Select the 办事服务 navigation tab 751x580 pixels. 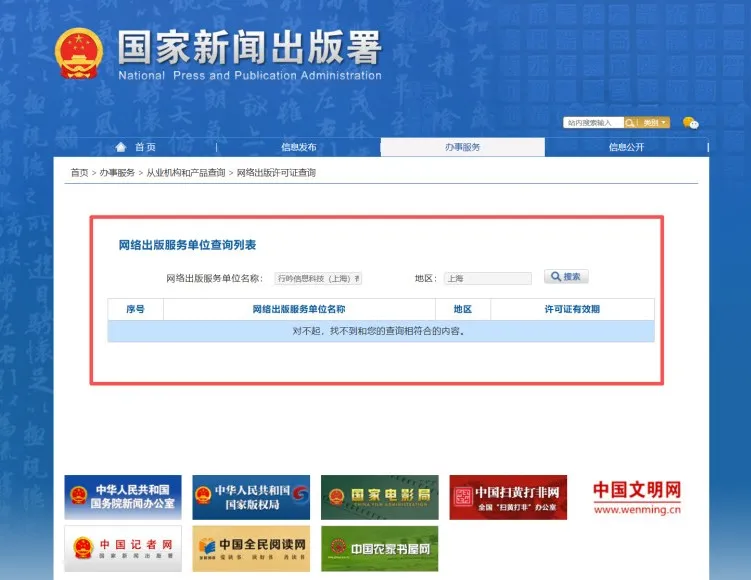(463, 147)
